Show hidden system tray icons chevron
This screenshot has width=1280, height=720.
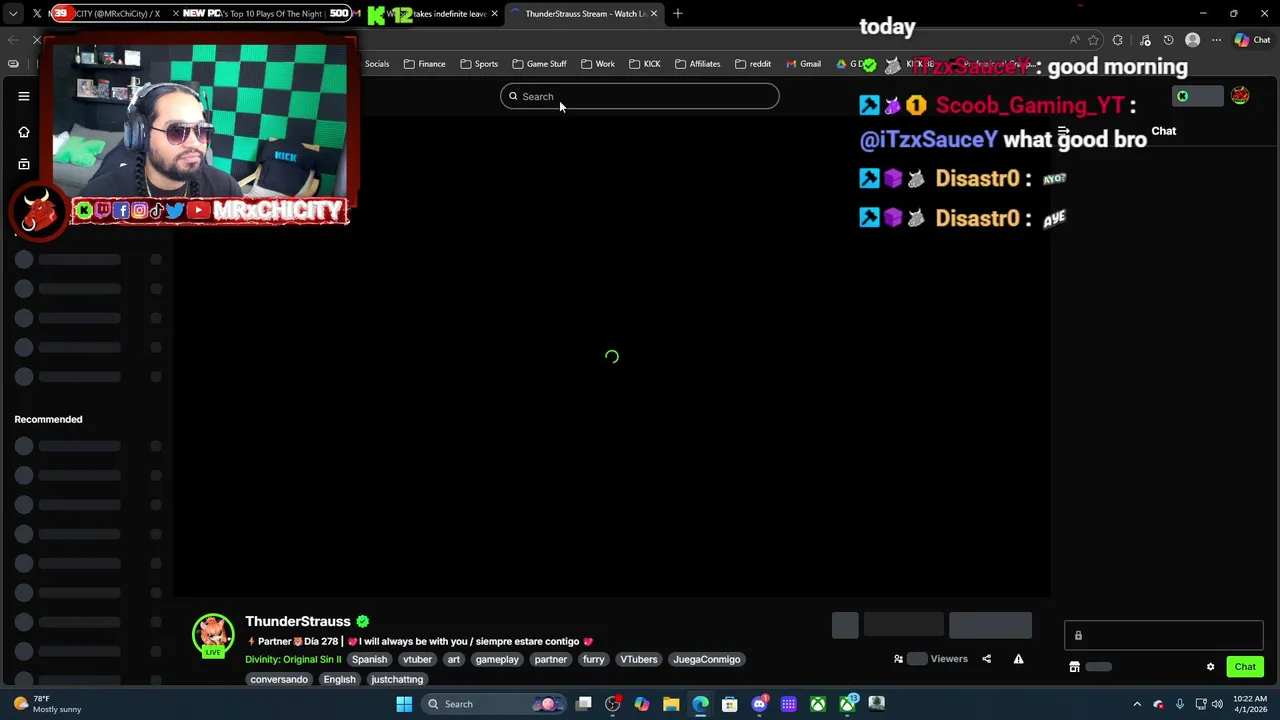1137,704
